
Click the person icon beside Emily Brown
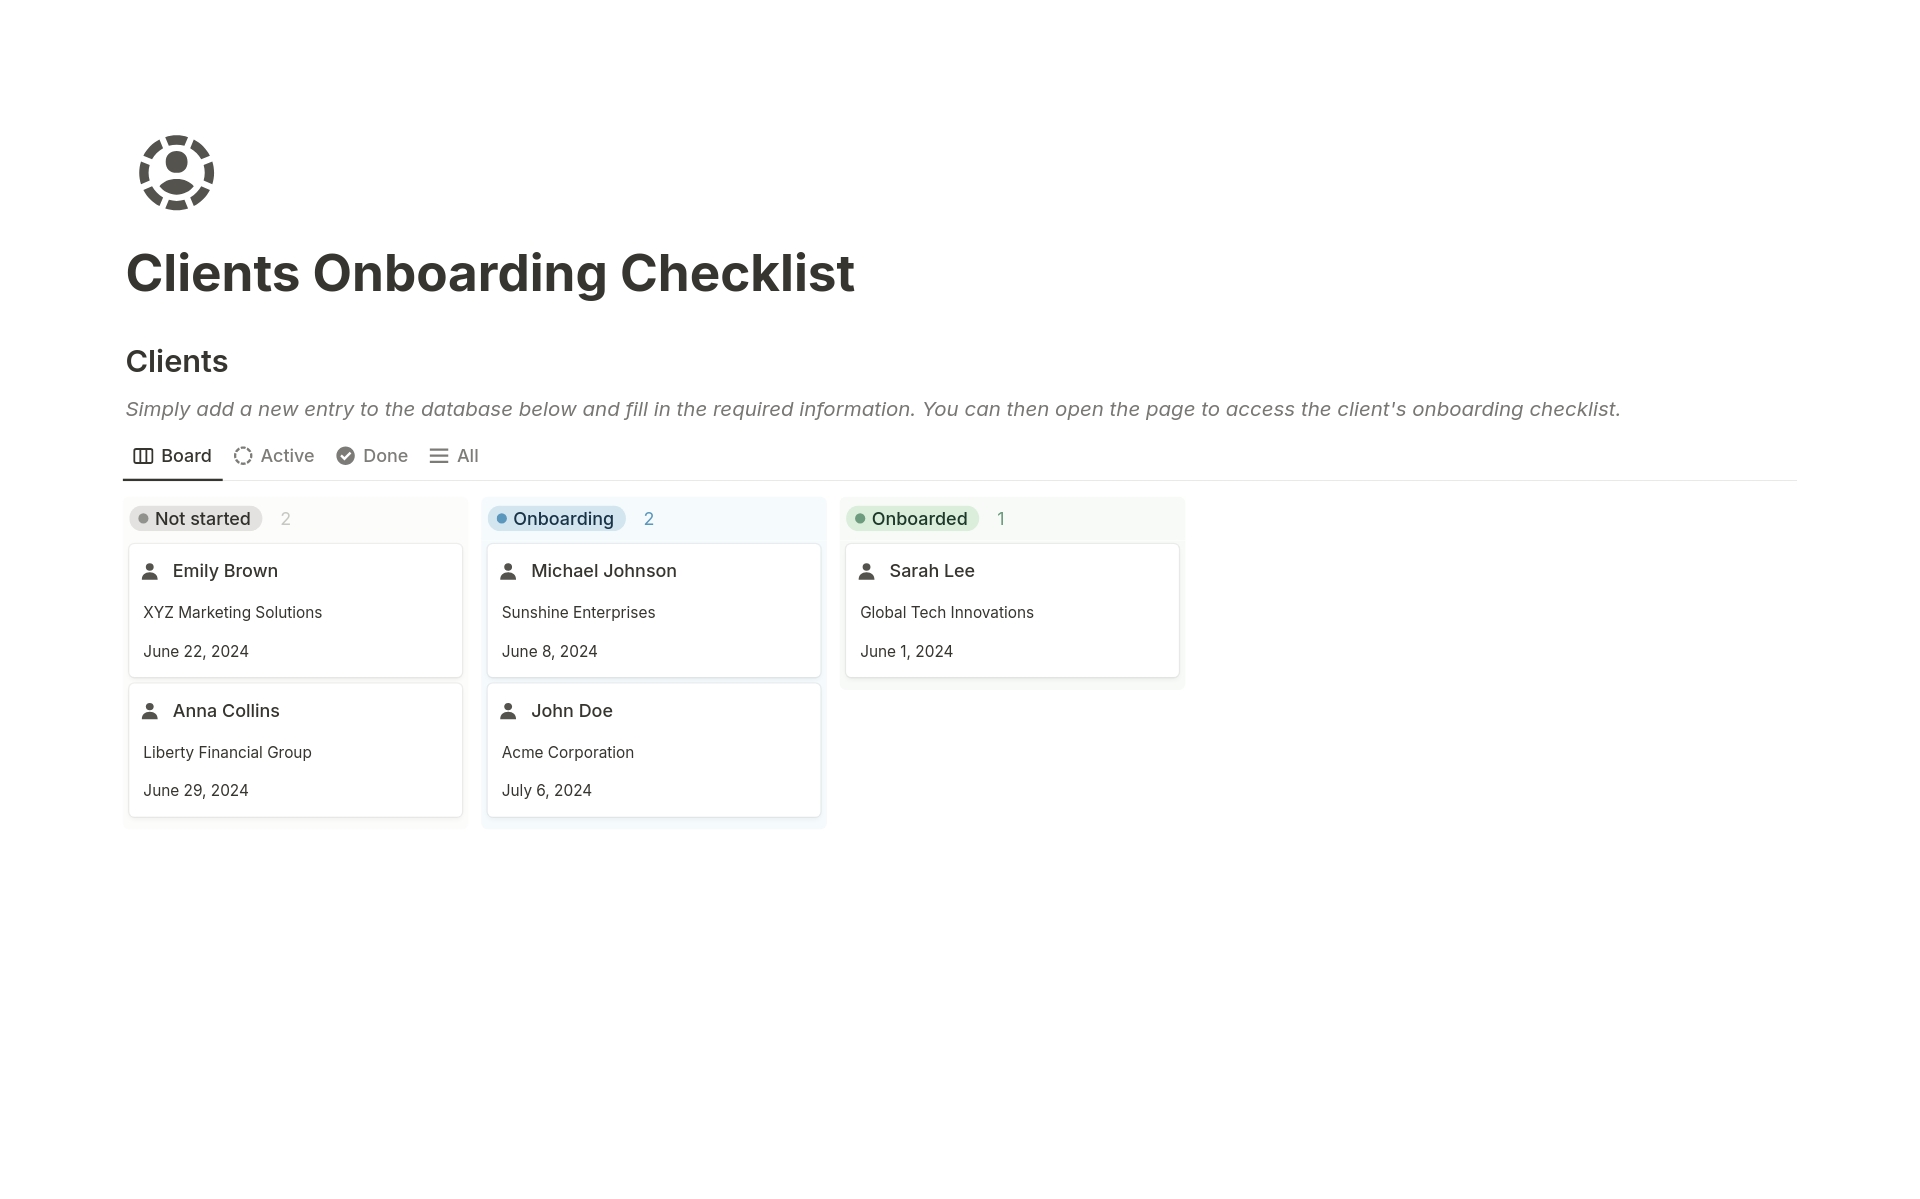150,571
